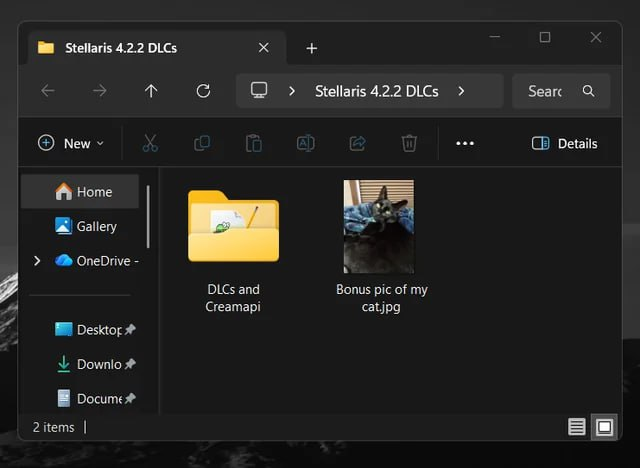Toggle the Details pane
This screenshot has height=468, width=640.
tap(564, 143)
